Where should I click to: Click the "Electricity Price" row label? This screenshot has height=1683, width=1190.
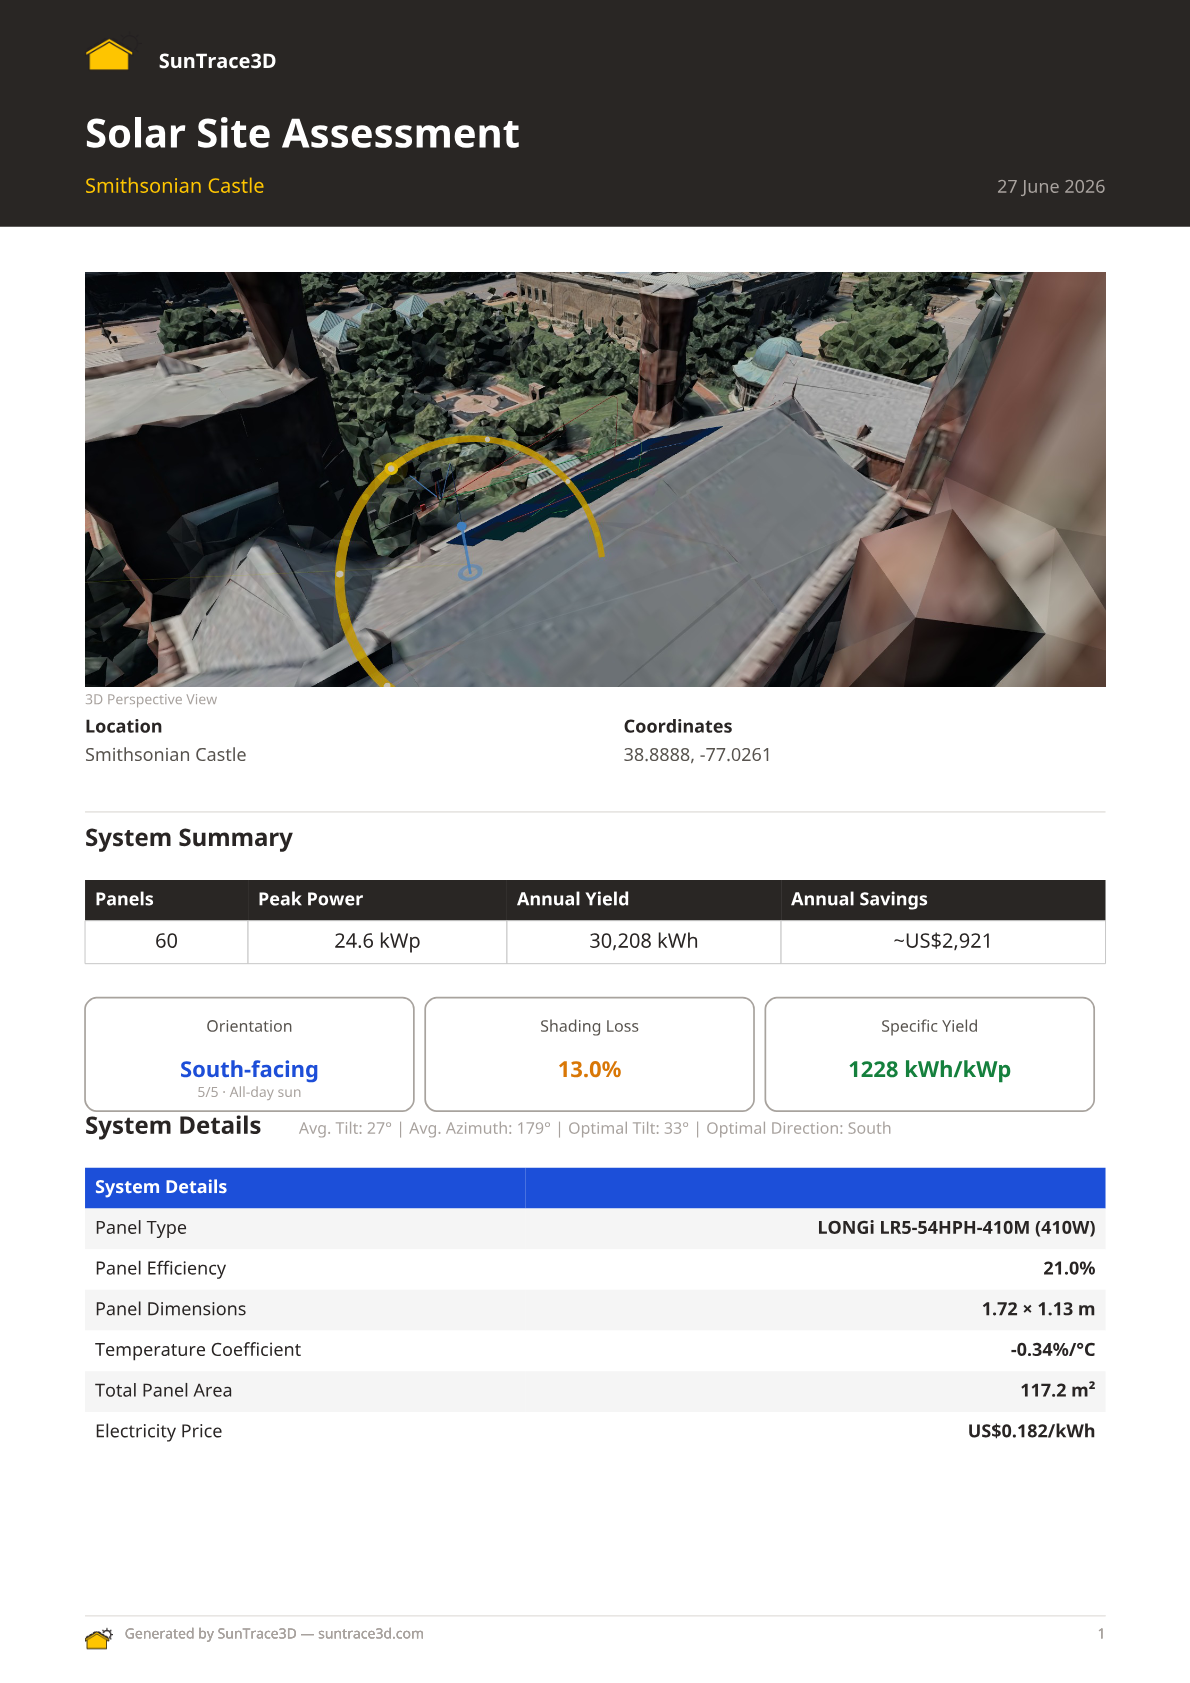pos(158,1431)
